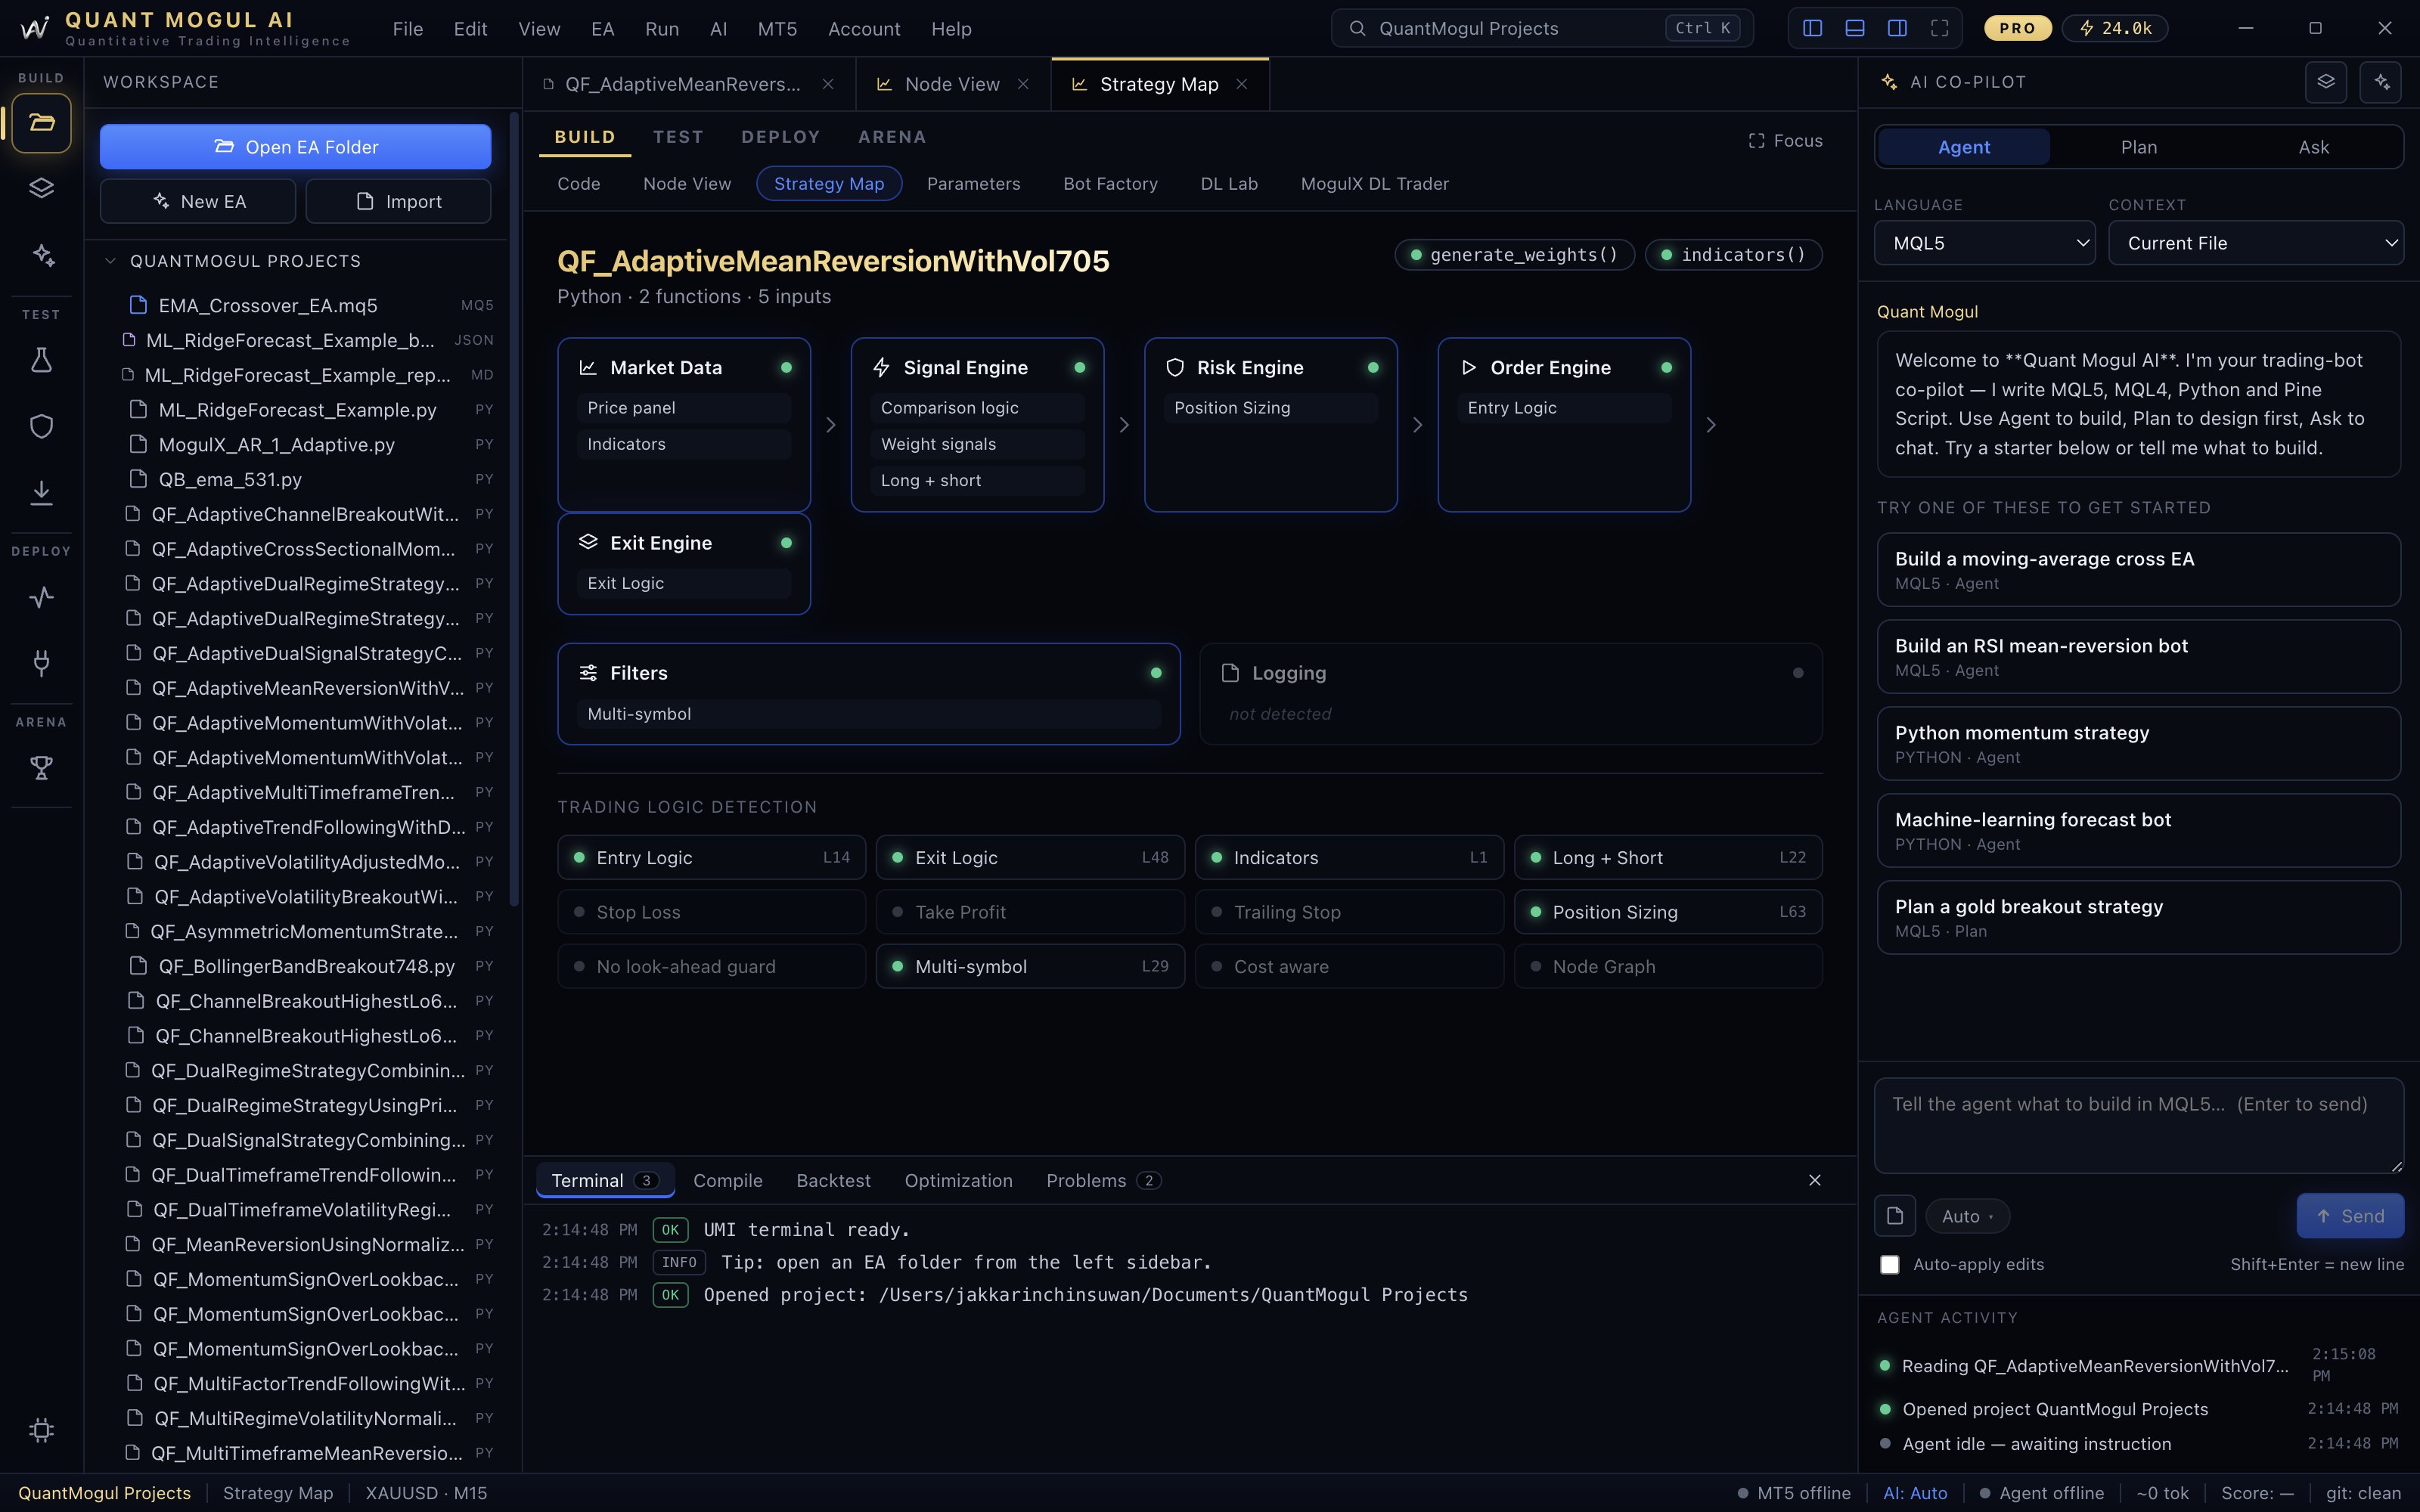The height and width of the screenshot is (1512, 2420).
Task: Switch co-pilot mode to Agent
Action: (x=1964, y=147)
